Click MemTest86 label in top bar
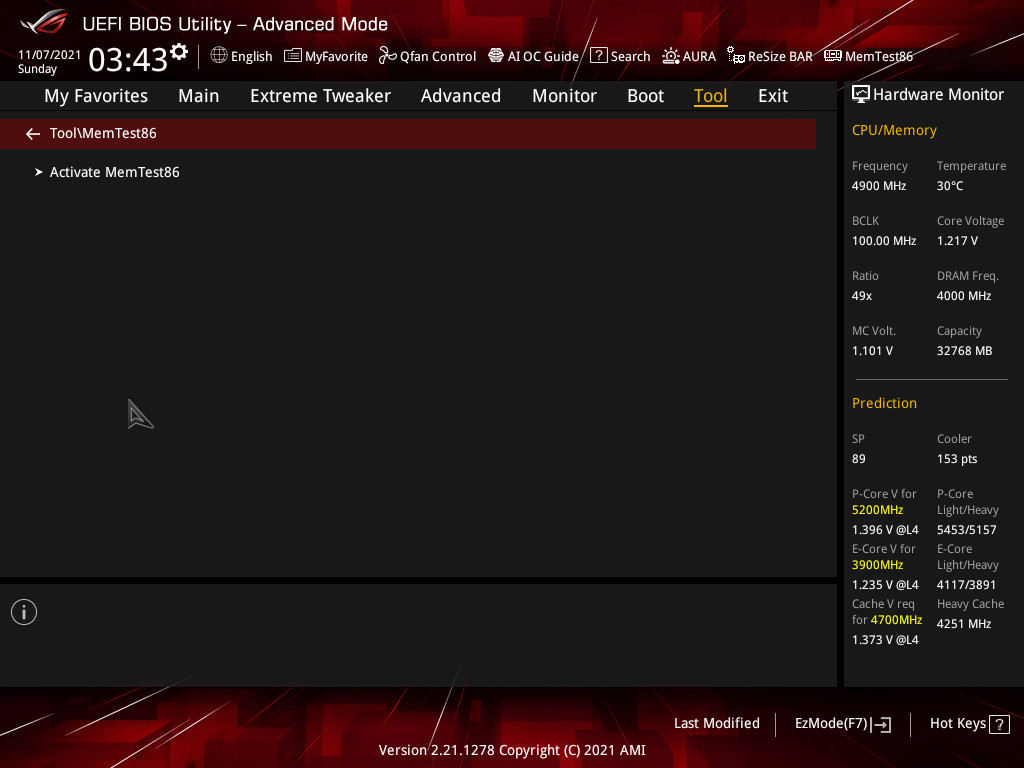The width and height of the screenshot is (1024, 768). tap(878, 56)
